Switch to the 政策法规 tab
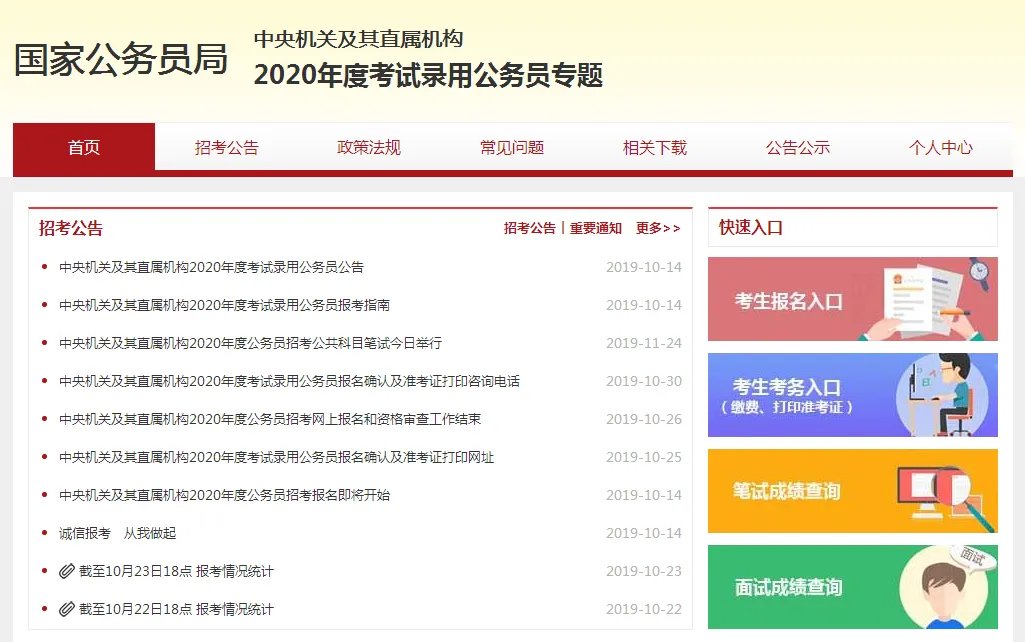This screenshot has width=1025, height=642. pos(368,147)
